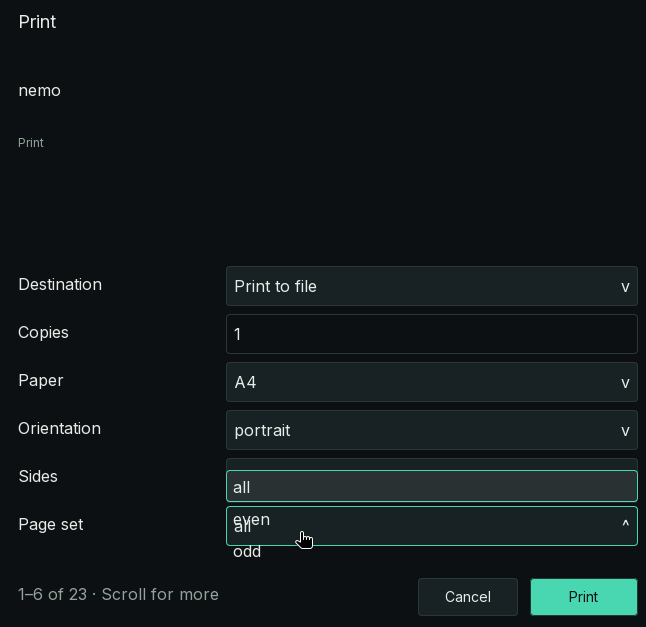
Task: Cancel the print dialog
Action: [468, 597]
